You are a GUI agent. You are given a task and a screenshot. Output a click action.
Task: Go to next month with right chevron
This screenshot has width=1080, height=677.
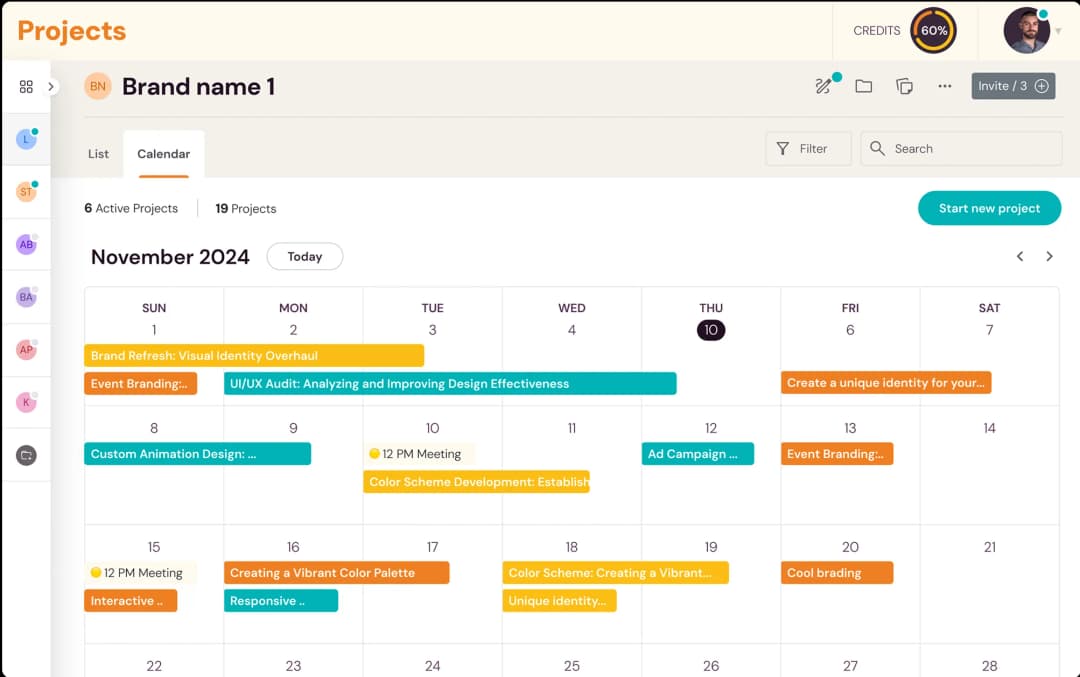(1049, 257)
